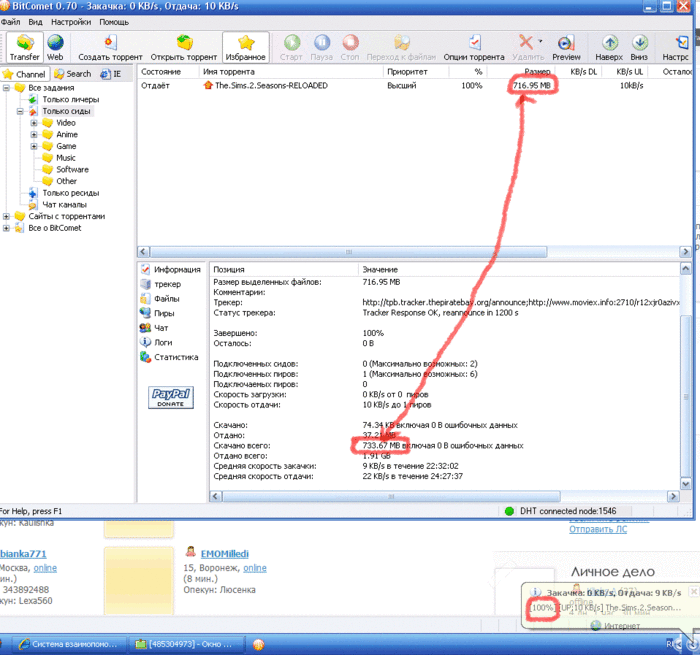Open the Помощь menu
The width and height of the screenshot is (700, 655).
(x=114, y=22)
